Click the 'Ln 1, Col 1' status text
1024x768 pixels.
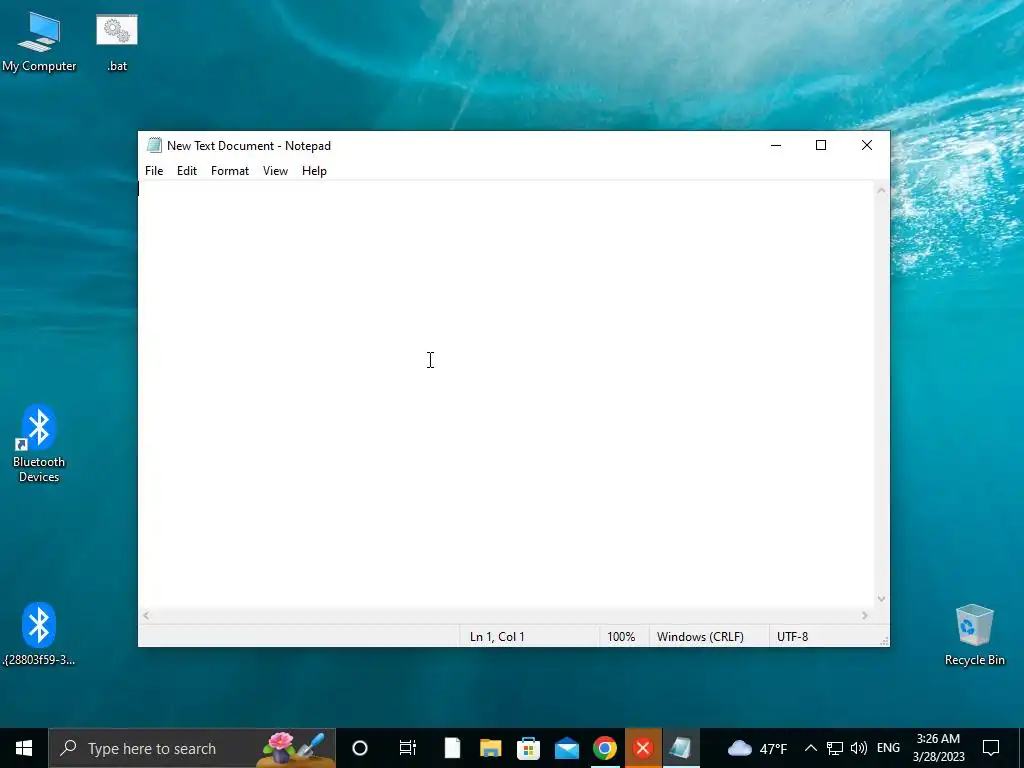[x=497, y=637]
